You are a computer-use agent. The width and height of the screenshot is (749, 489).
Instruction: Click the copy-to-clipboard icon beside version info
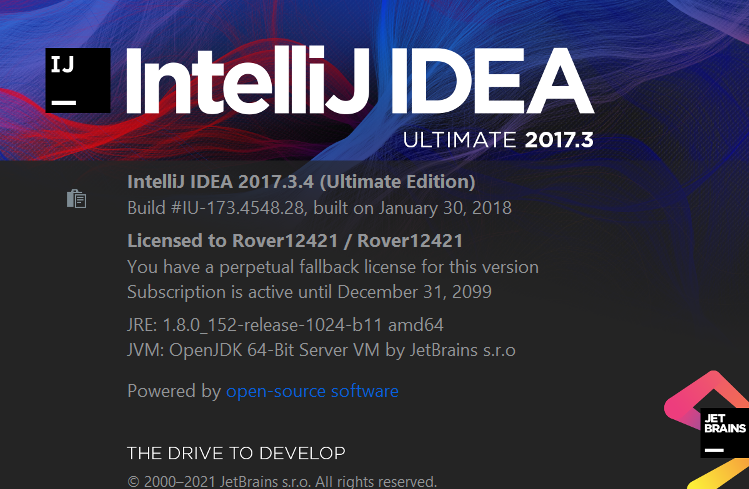[x=76, y=199]
